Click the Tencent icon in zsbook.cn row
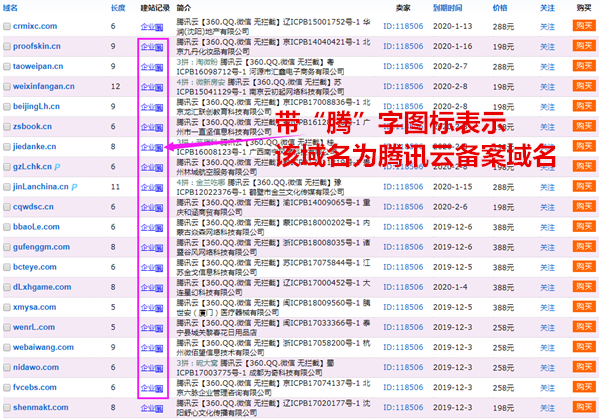Screen dimensions: 600x419 pos(159,128)
